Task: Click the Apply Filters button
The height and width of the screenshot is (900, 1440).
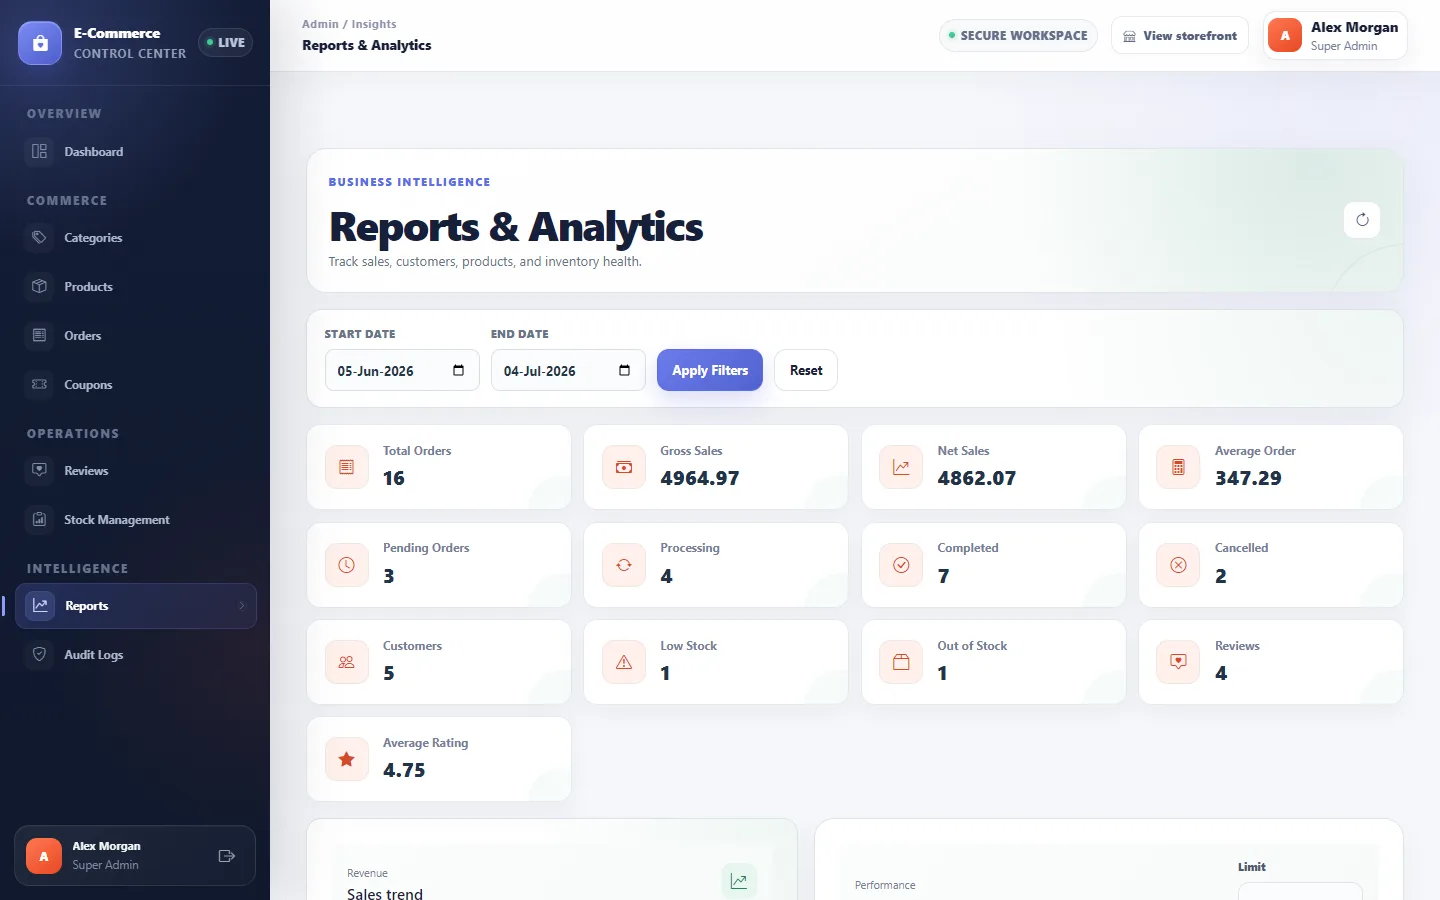Action: tap(710, 370)
